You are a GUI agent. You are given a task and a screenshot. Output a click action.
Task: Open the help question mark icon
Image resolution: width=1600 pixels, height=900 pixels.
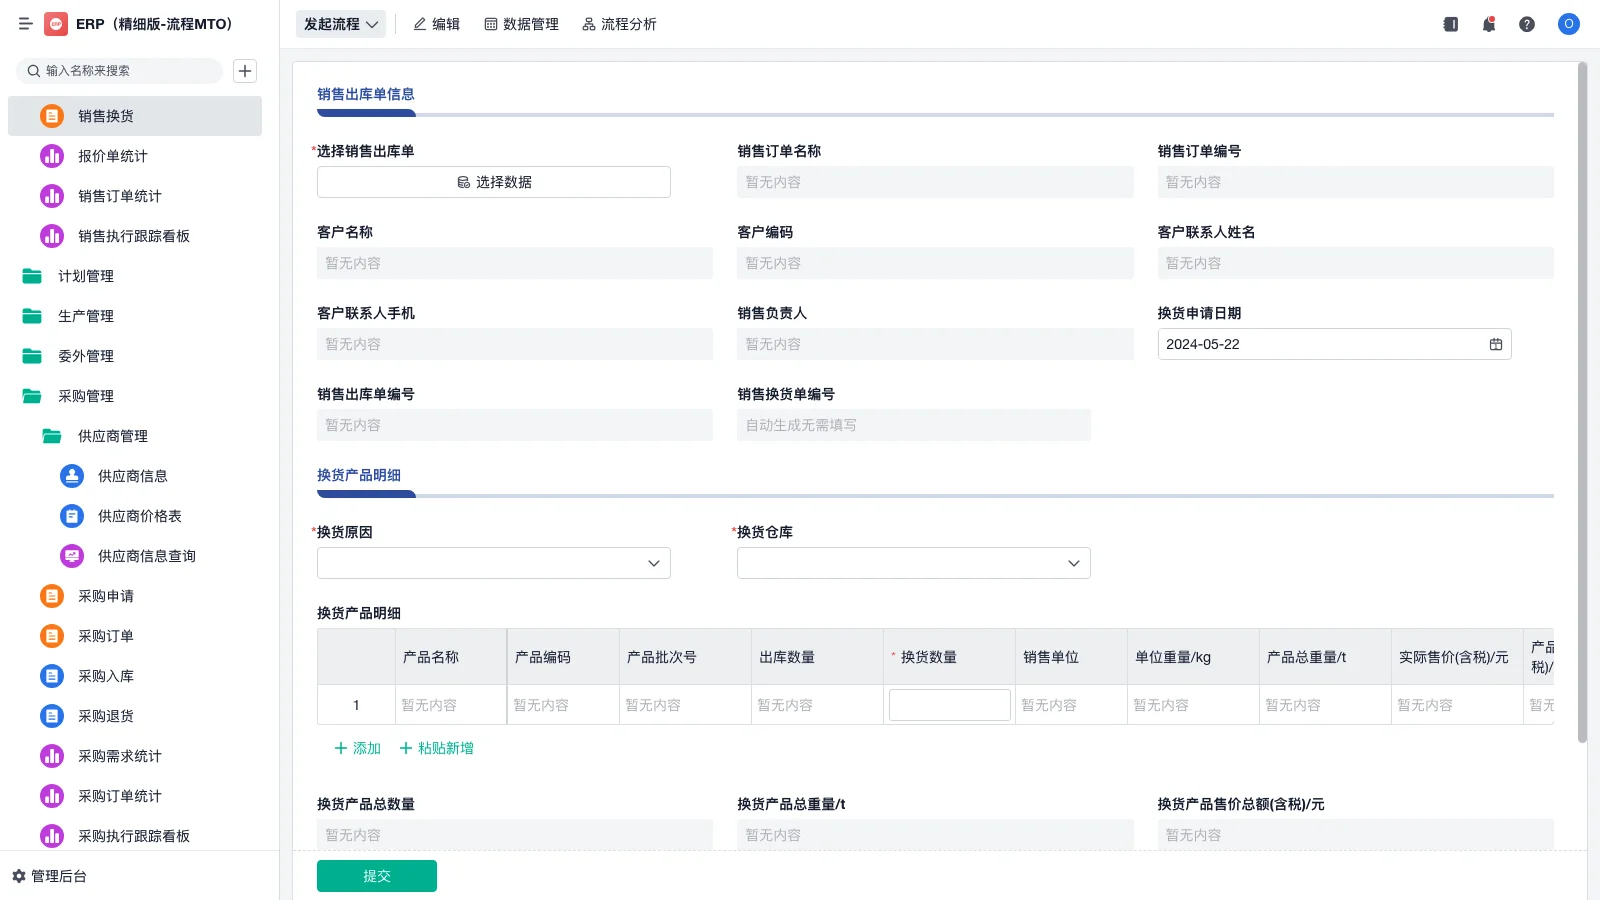(x=1527, y=24)
